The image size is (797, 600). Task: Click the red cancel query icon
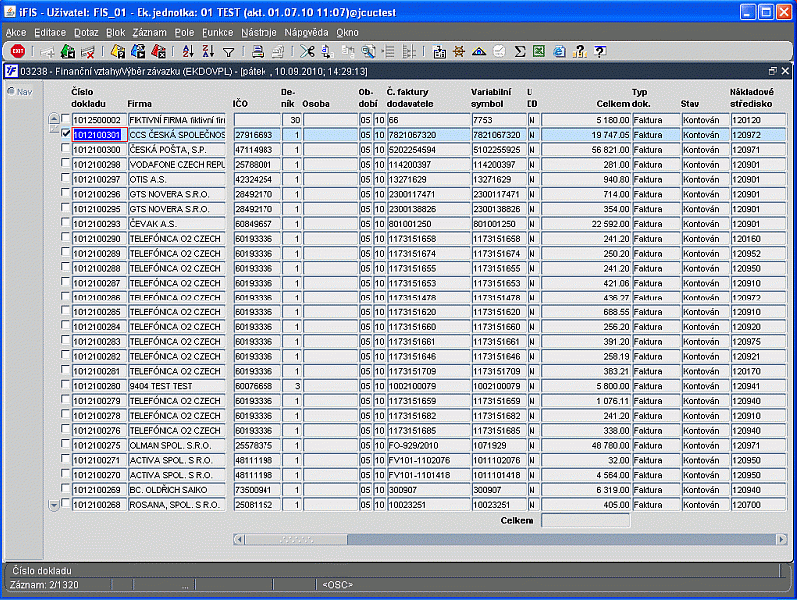(x=159, y=51)
